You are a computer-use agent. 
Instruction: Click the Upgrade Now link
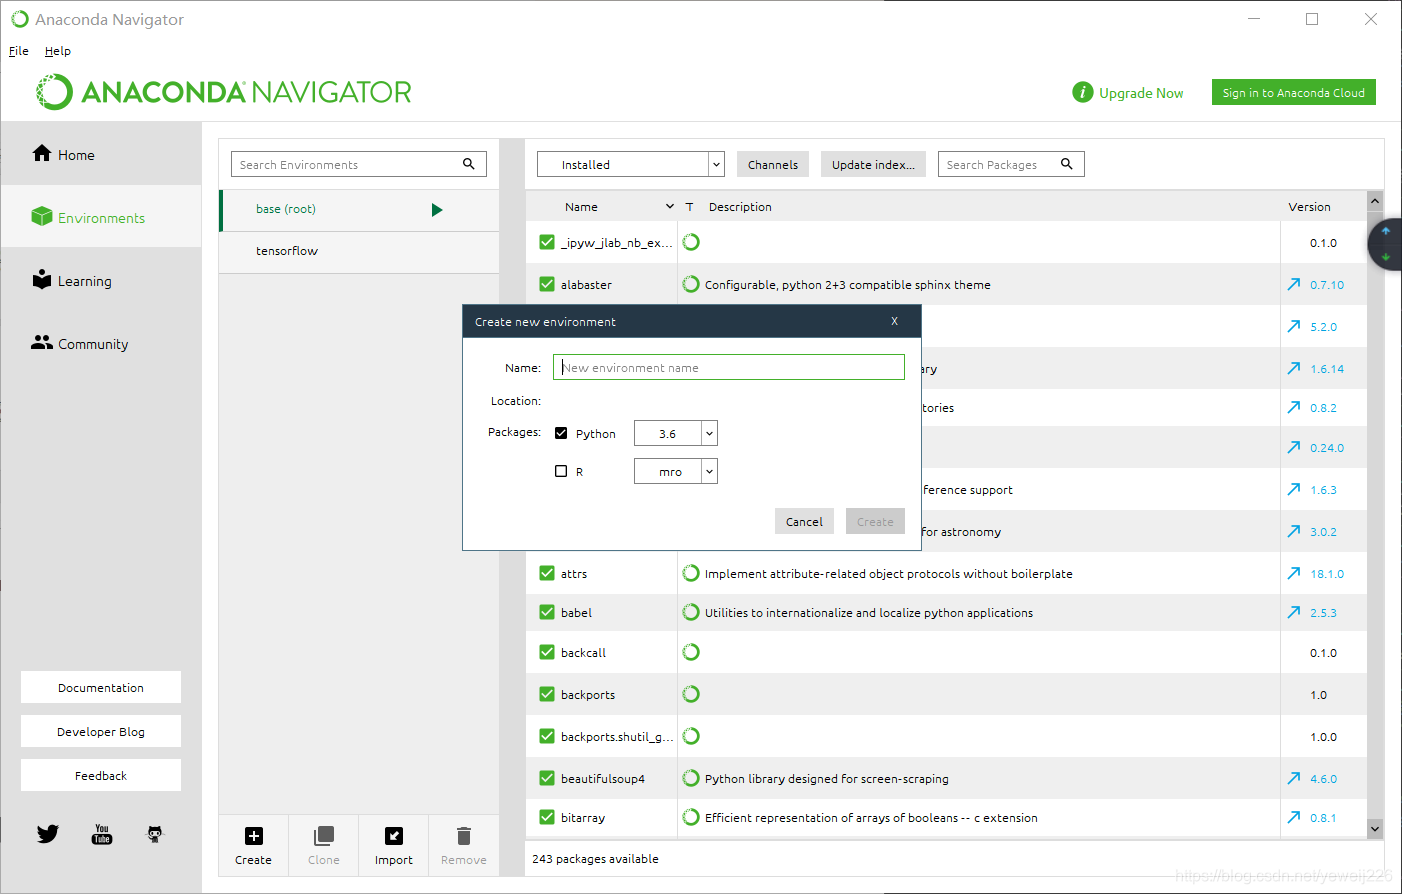click(1141, 93)
